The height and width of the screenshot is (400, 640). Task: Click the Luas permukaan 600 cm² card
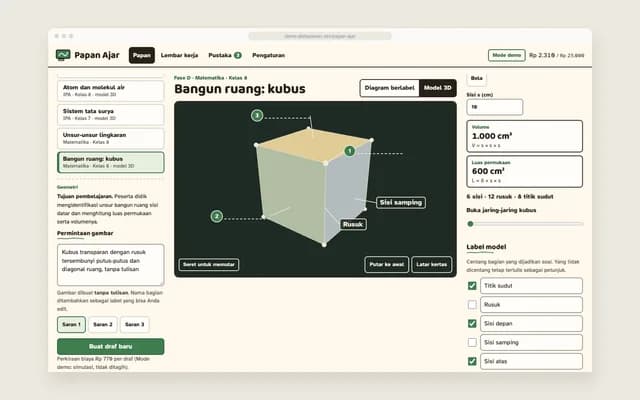tap(524, 171)
